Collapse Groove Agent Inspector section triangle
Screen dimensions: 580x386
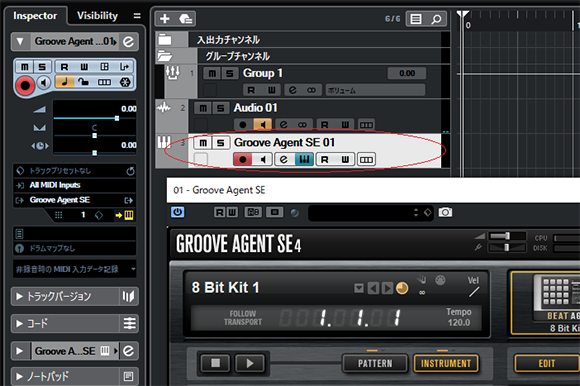click(x=20, y=41)
